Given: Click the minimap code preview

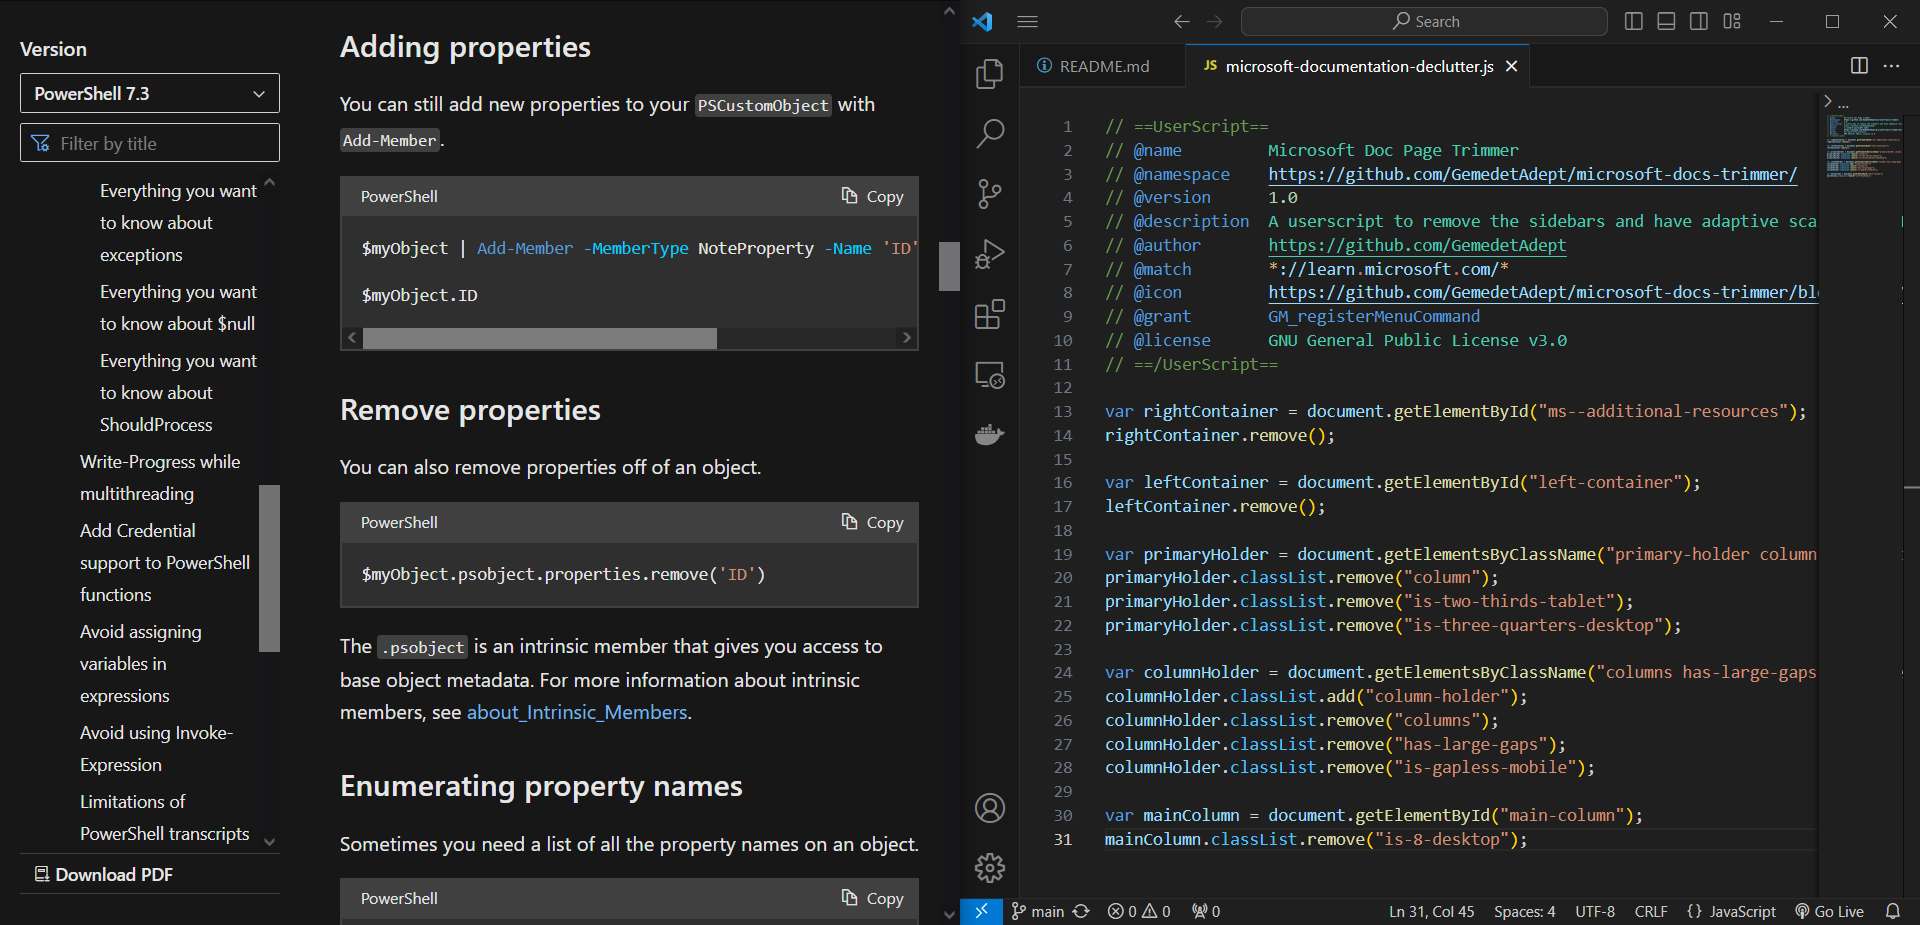Looking at the screenshot, I should click(1863, 146).
